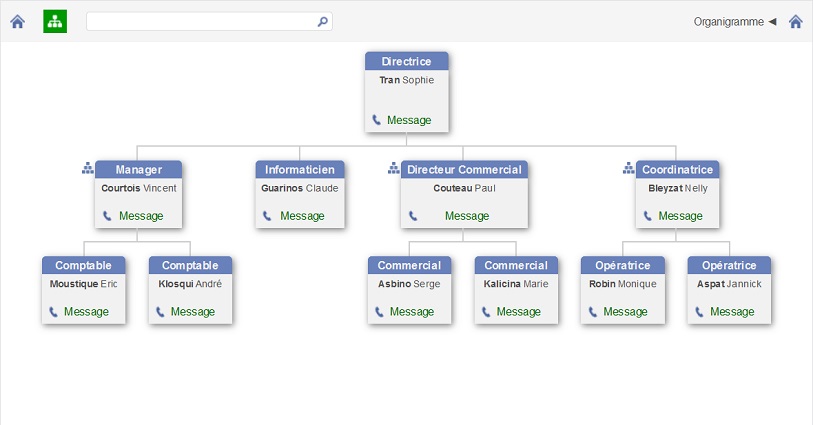Image resolution: width=813 pixels, height=425 pixels.
Task: Click the name Tran Sophie
Action: [406, 80]
